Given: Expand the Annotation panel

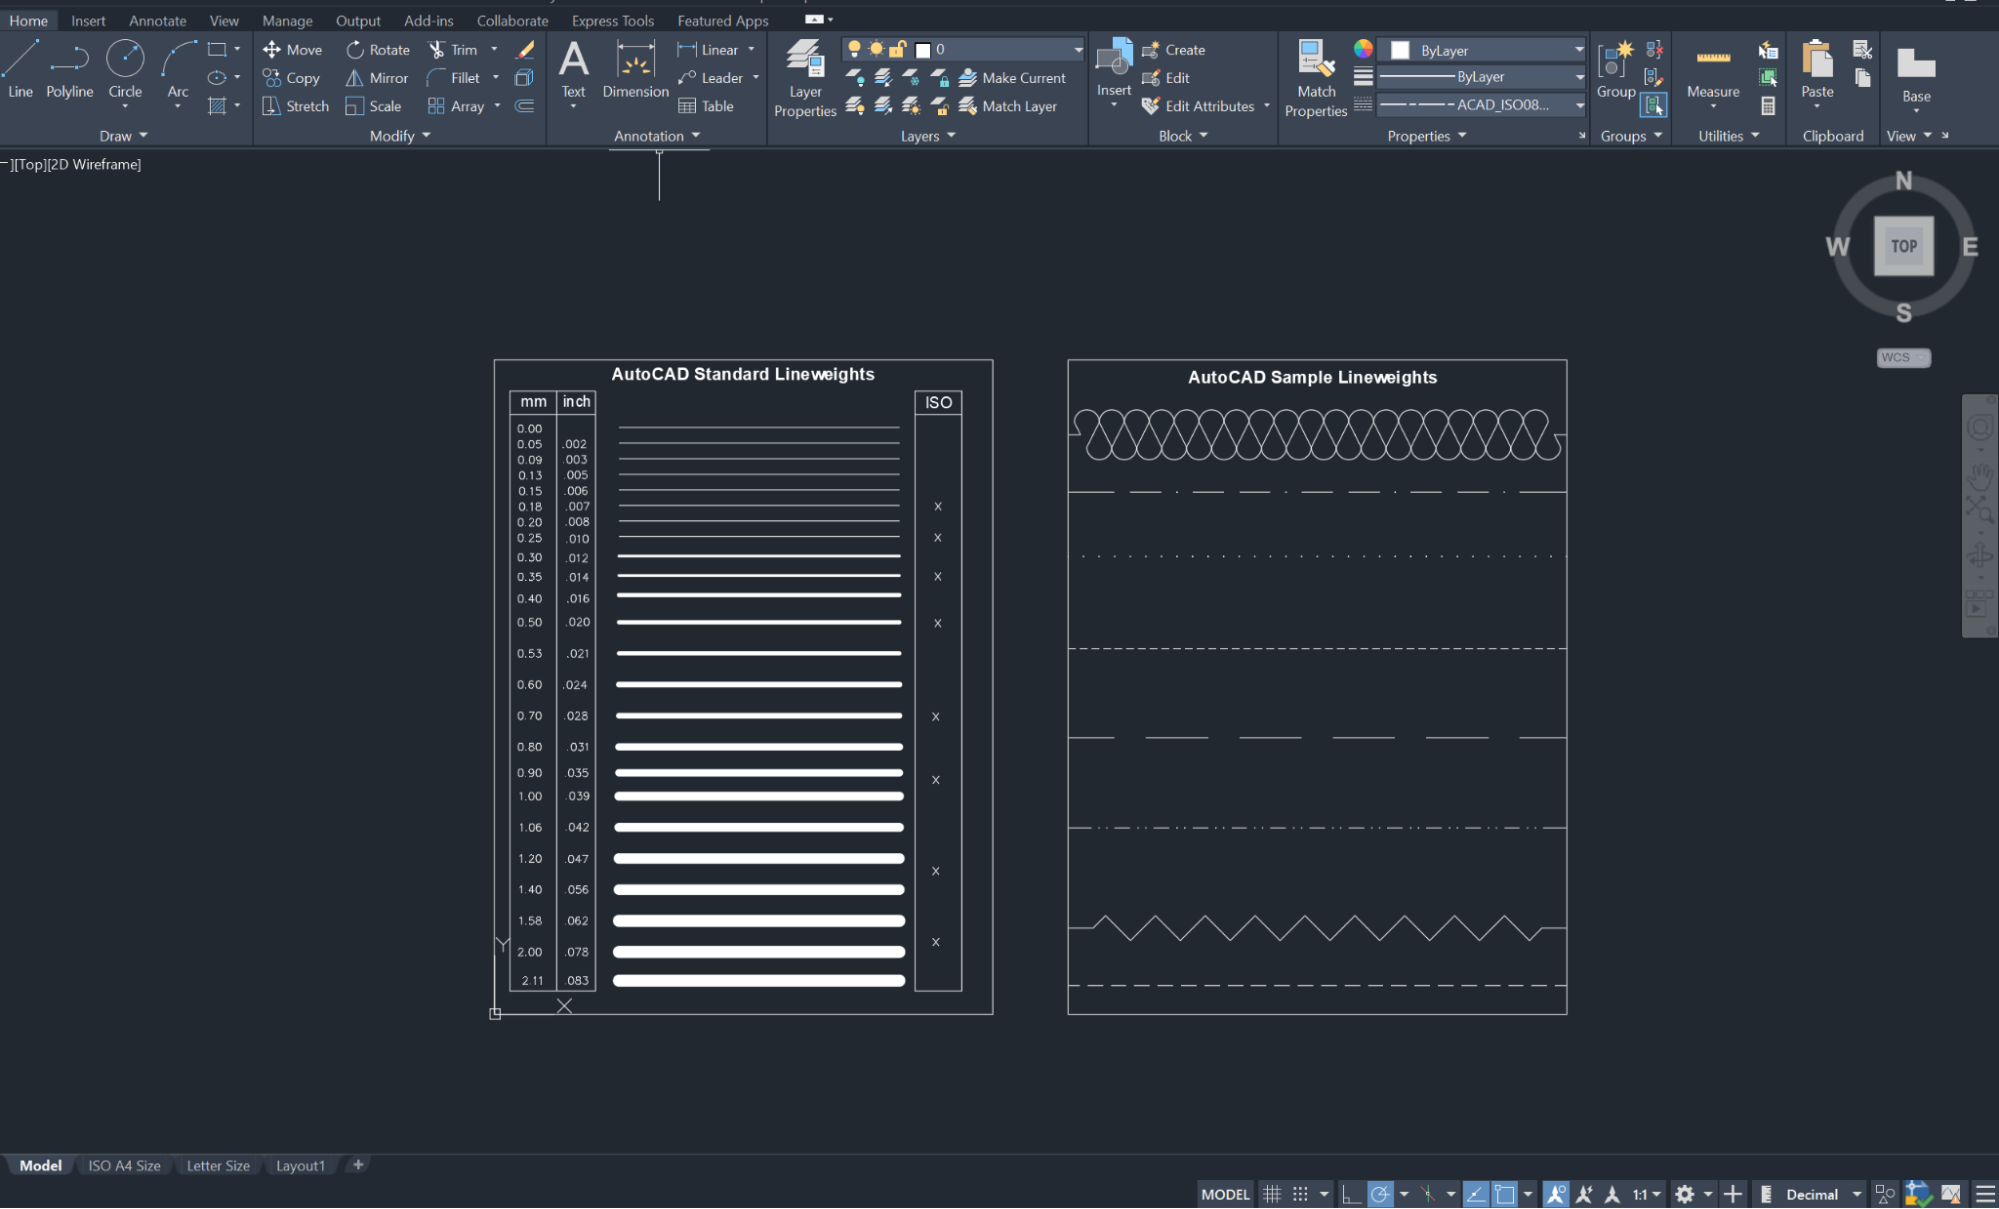Looking at the screenshot, I should point(657,136).
